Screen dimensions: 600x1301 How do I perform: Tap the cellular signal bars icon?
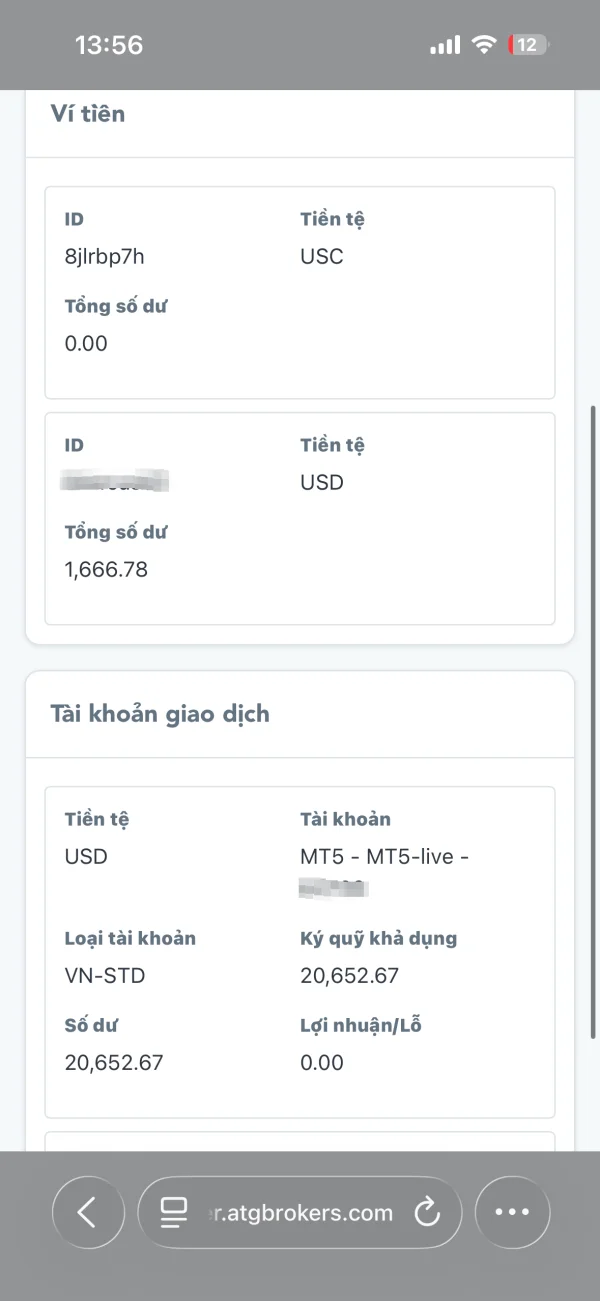coord(445,45)
